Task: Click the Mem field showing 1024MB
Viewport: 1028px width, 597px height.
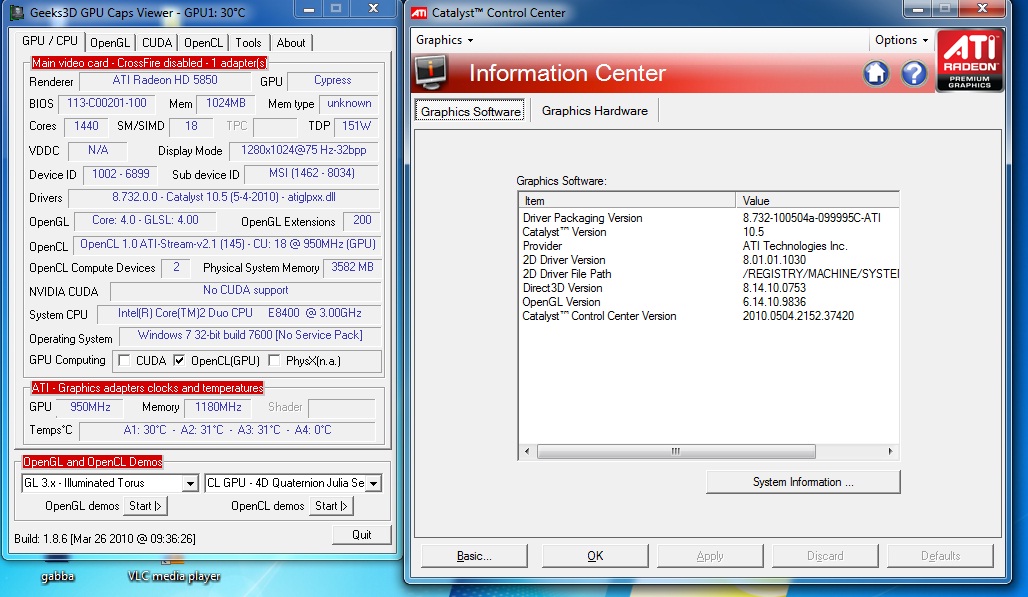Action: [x=226, y=104]
